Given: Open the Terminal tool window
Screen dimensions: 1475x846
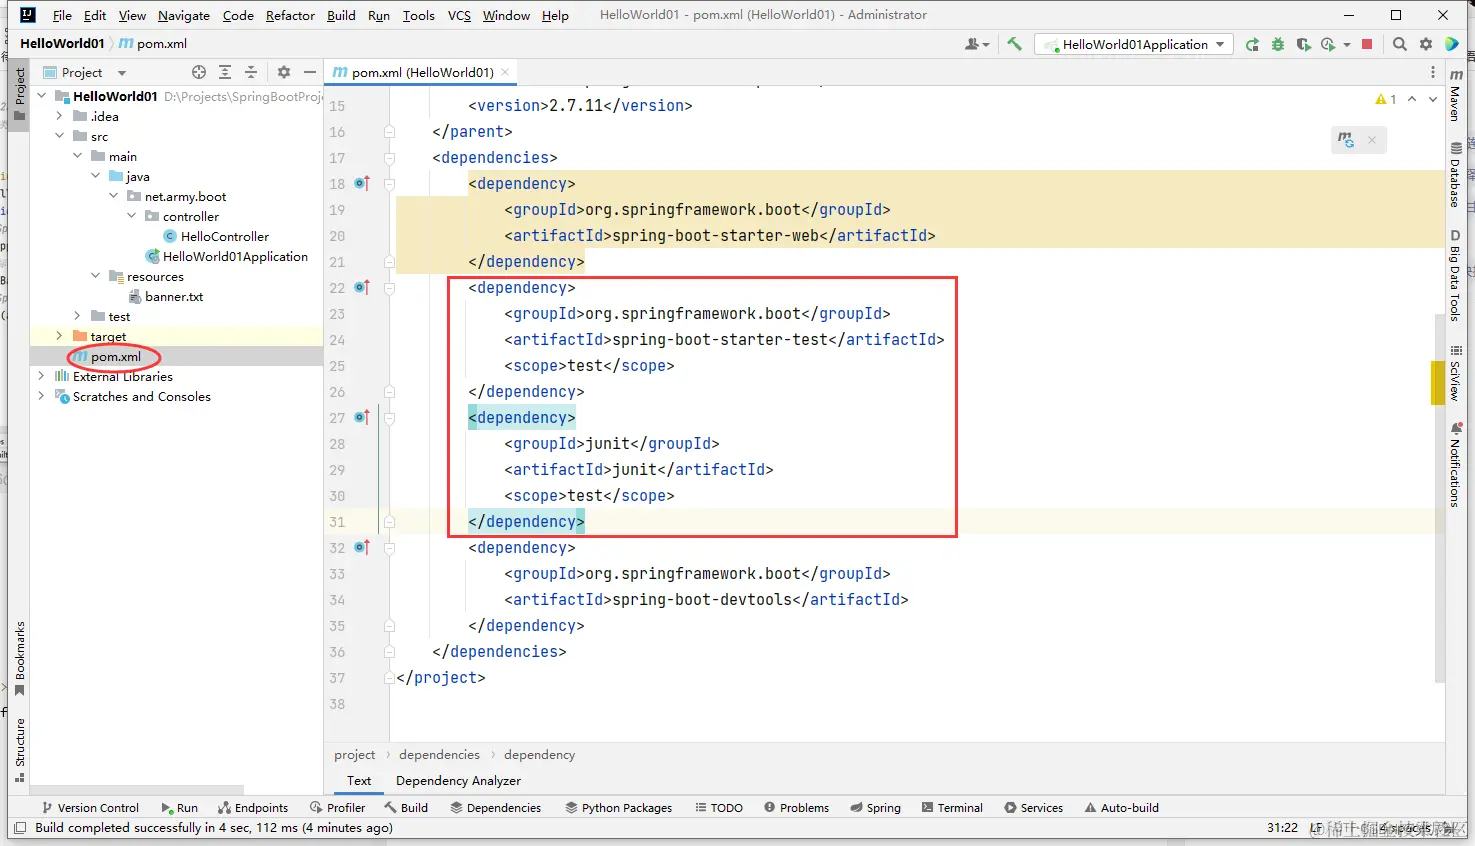Looking at the screenshot, I should 952,808.
